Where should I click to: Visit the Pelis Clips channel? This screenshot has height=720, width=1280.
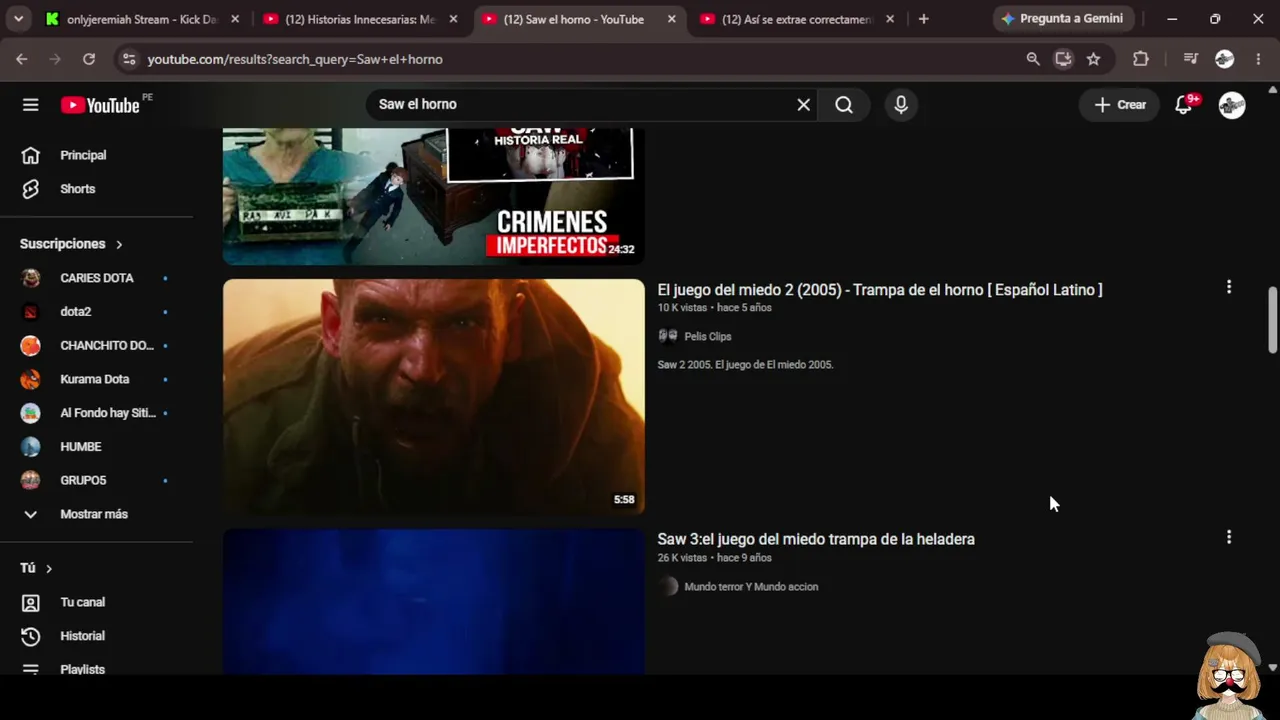[x=708, y=337]
